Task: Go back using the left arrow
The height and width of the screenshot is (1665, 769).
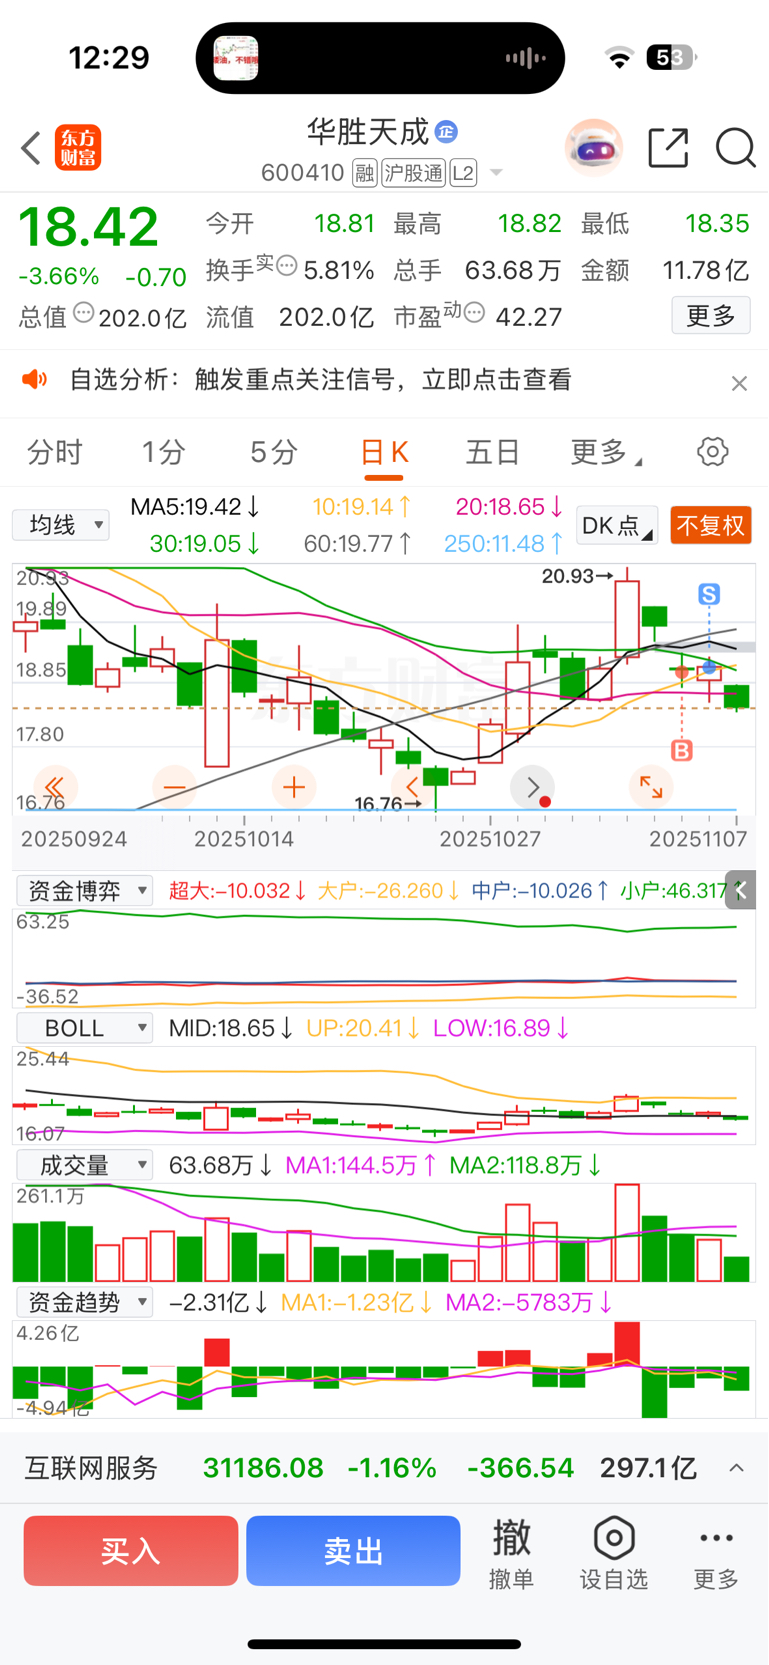Action: coord(31,148)
